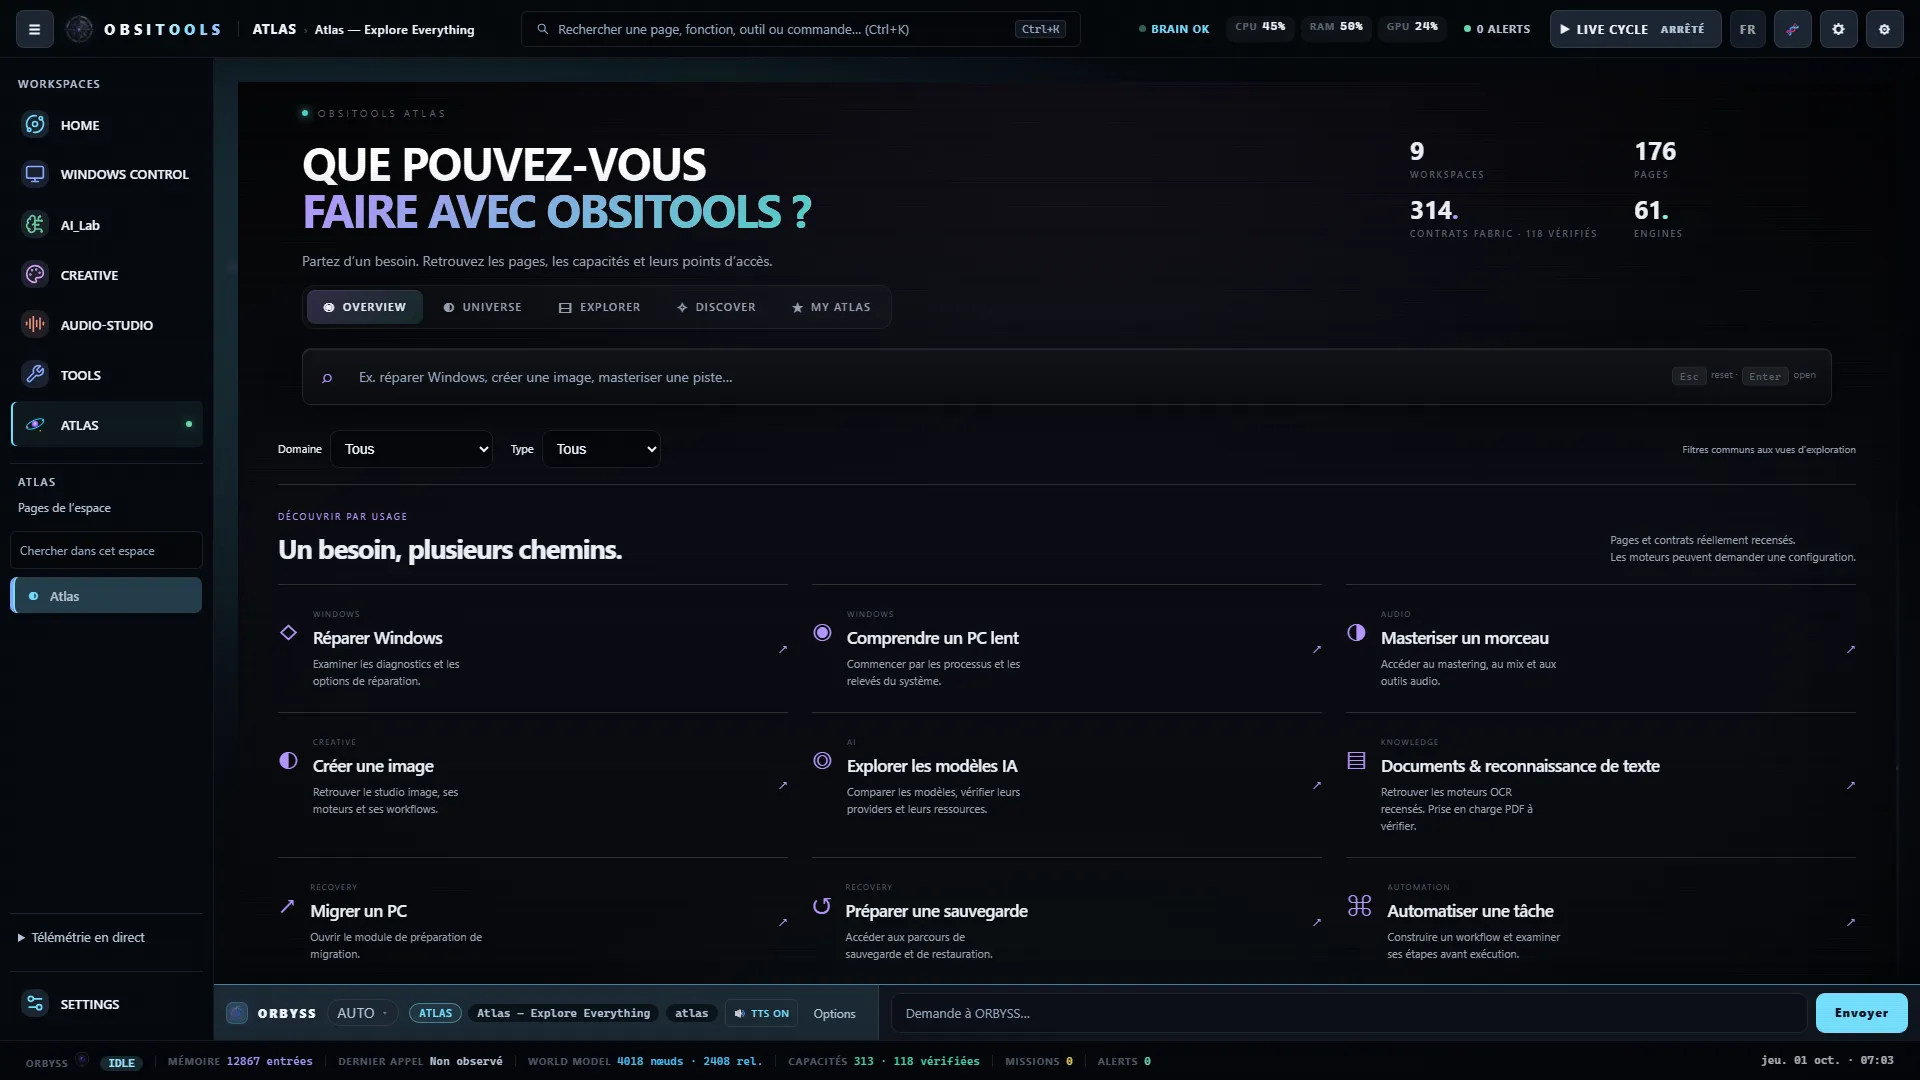
Task: Open the WINDOWS CONTROL workspace
Action: 106,174
